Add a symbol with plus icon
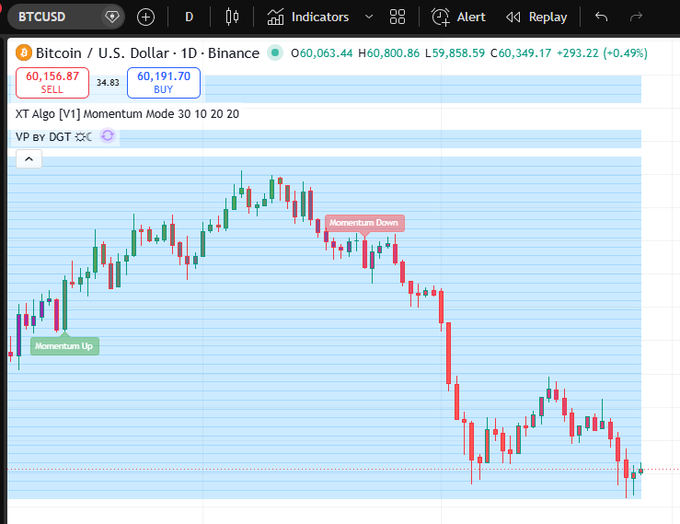Screen dimensions: 680x524 pyautogui.click(x=146, y=17)
